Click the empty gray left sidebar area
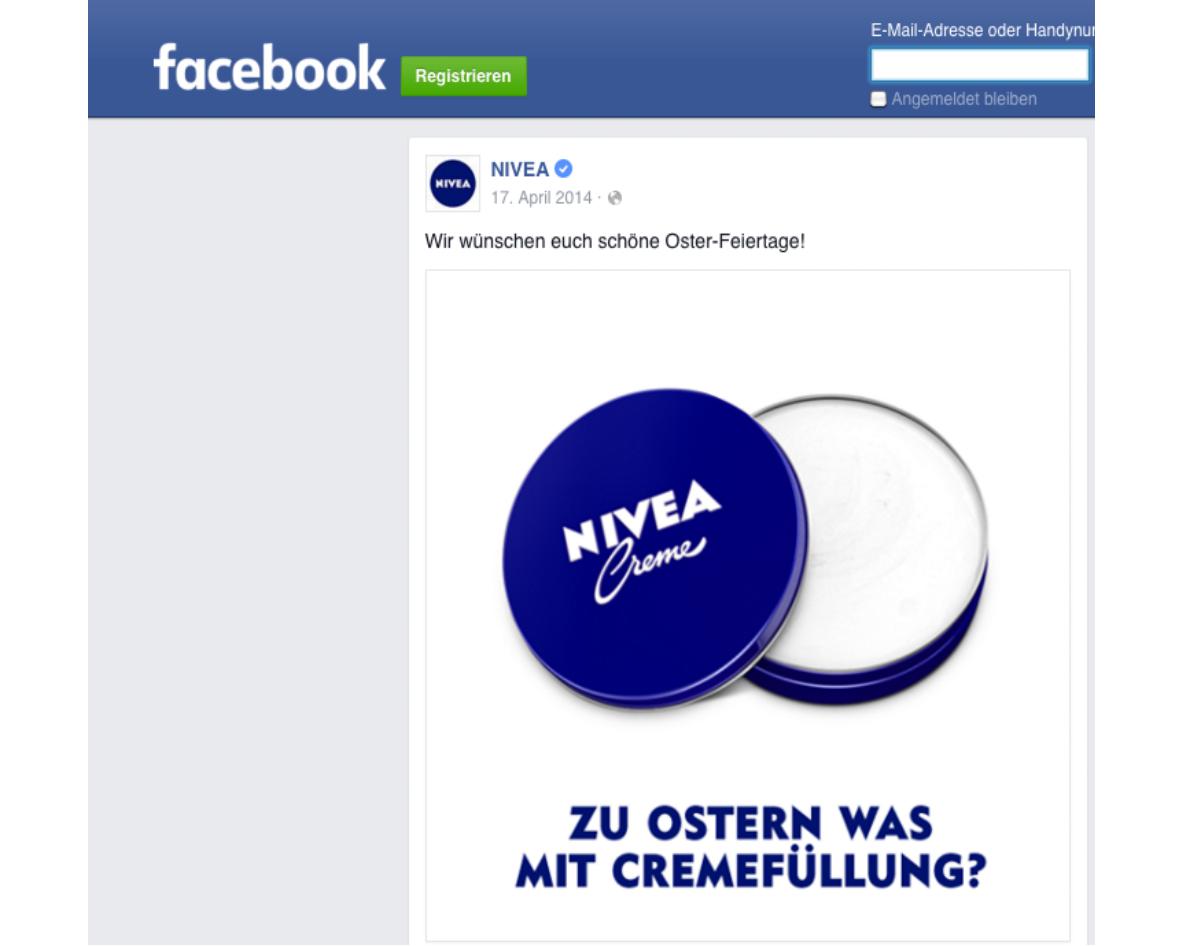The height and width of the screenshot is (946, 1180). [x=248, y=527]
